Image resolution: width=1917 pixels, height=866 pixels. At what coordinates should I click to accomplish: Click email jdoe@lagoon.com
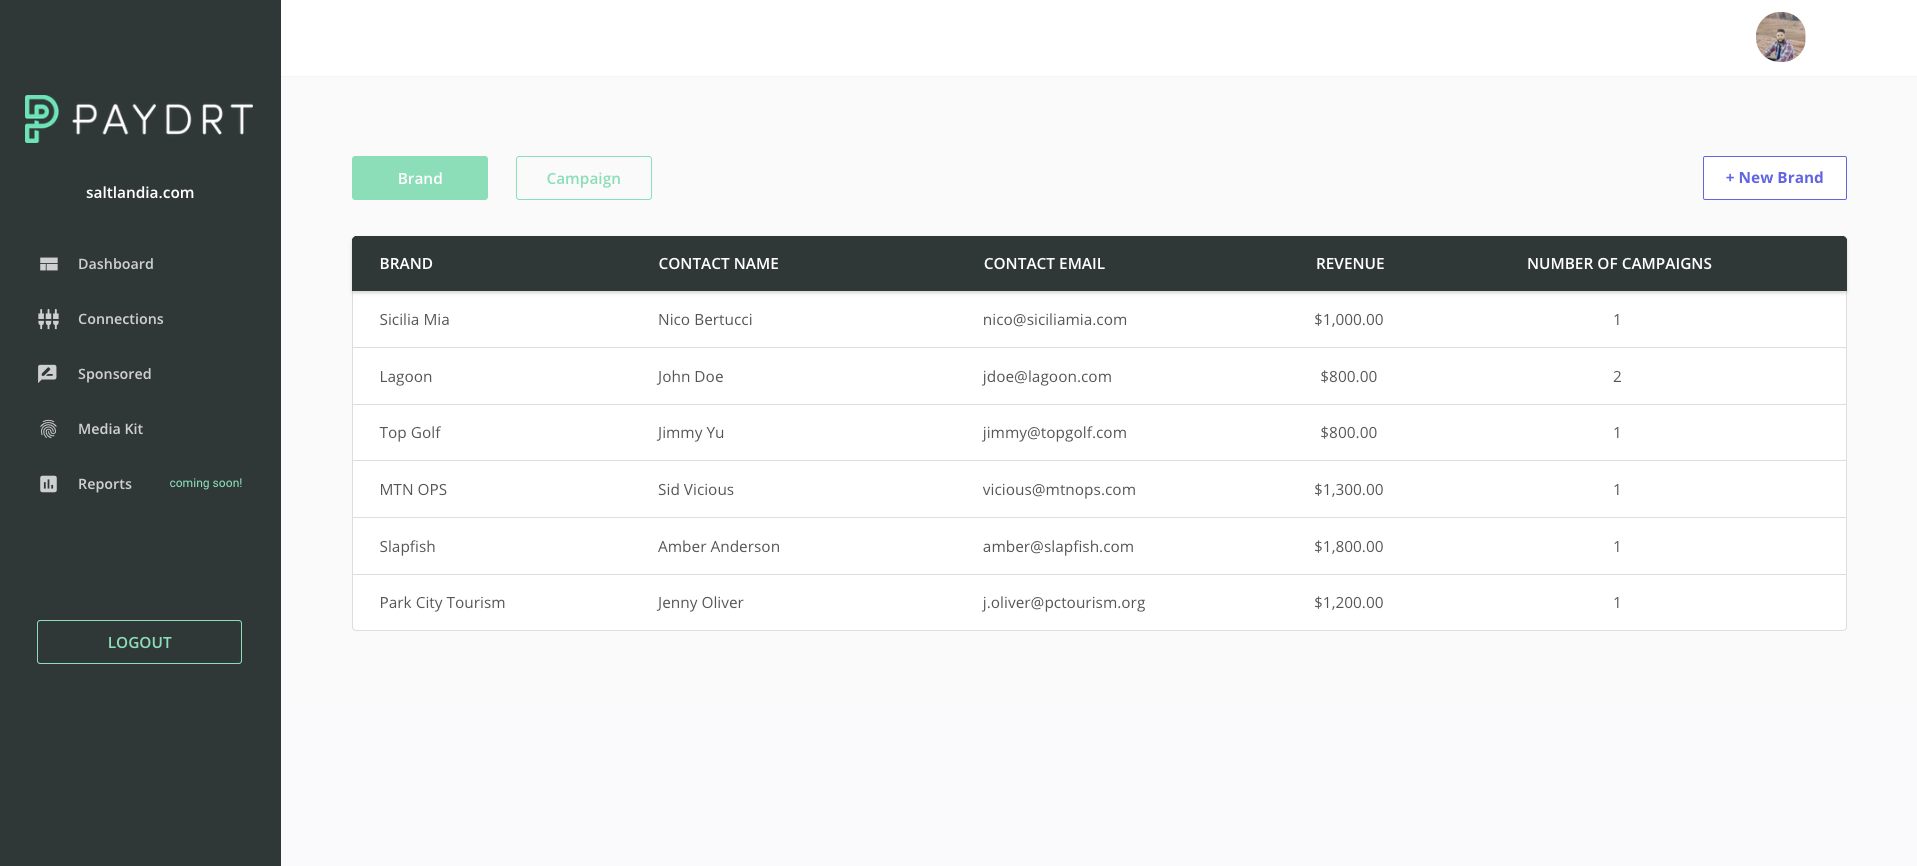click(1047, 377)
